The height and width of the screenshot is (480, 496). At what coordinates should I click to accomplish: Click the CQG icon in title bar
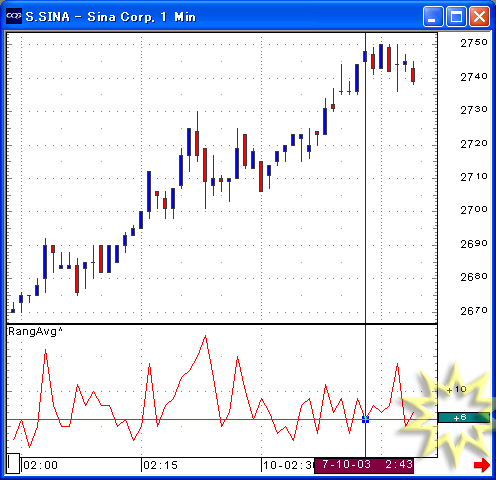pyautogui.click(x=14, y=16)
